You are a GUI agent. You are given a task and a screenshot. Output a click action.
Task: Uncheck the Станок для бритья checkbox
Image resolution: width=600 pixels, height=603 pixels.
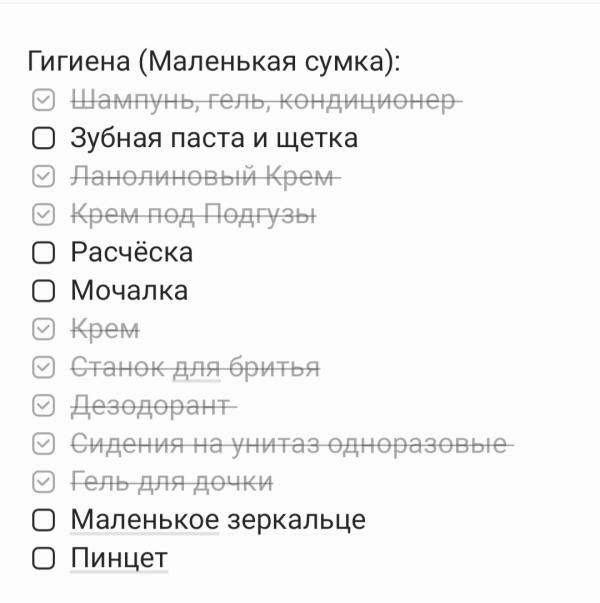point(43,367)
